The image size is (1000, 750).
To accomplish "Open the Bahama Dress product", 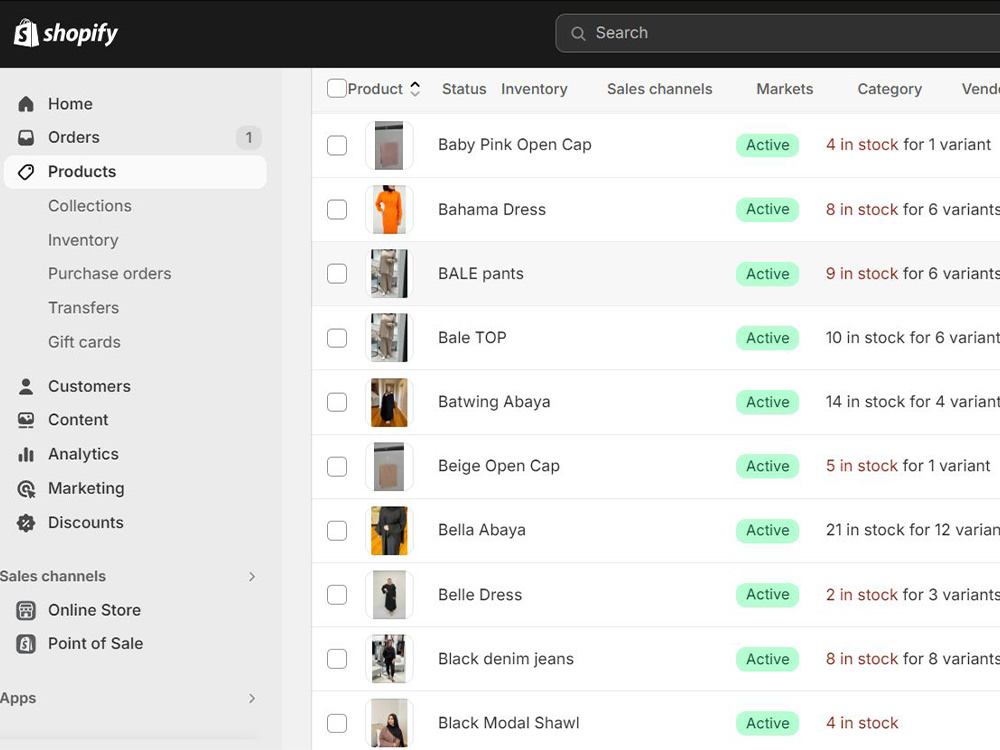I will point(492,210).
